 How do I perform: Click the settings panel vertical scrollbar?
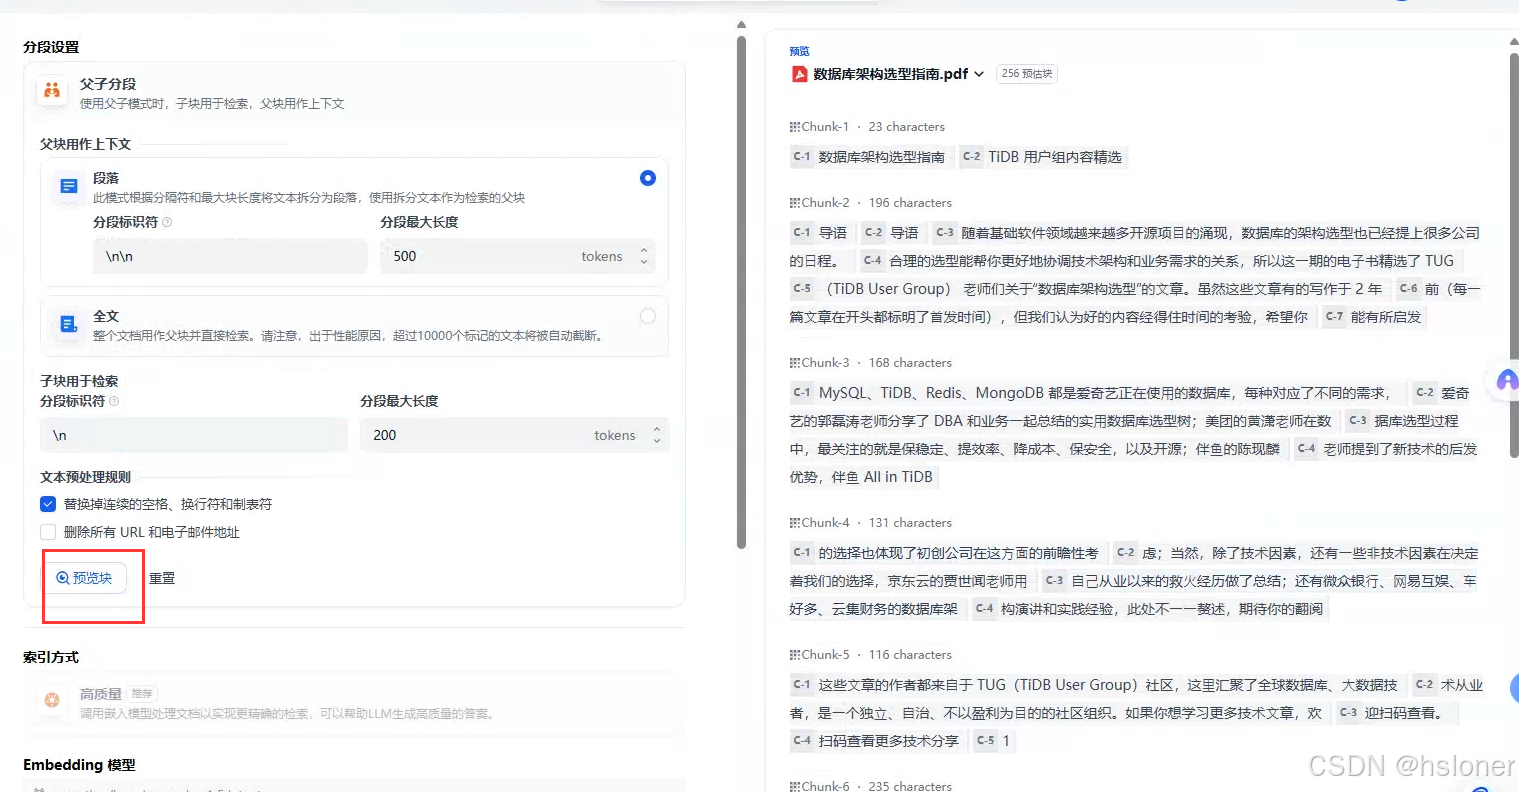point(741,290)
